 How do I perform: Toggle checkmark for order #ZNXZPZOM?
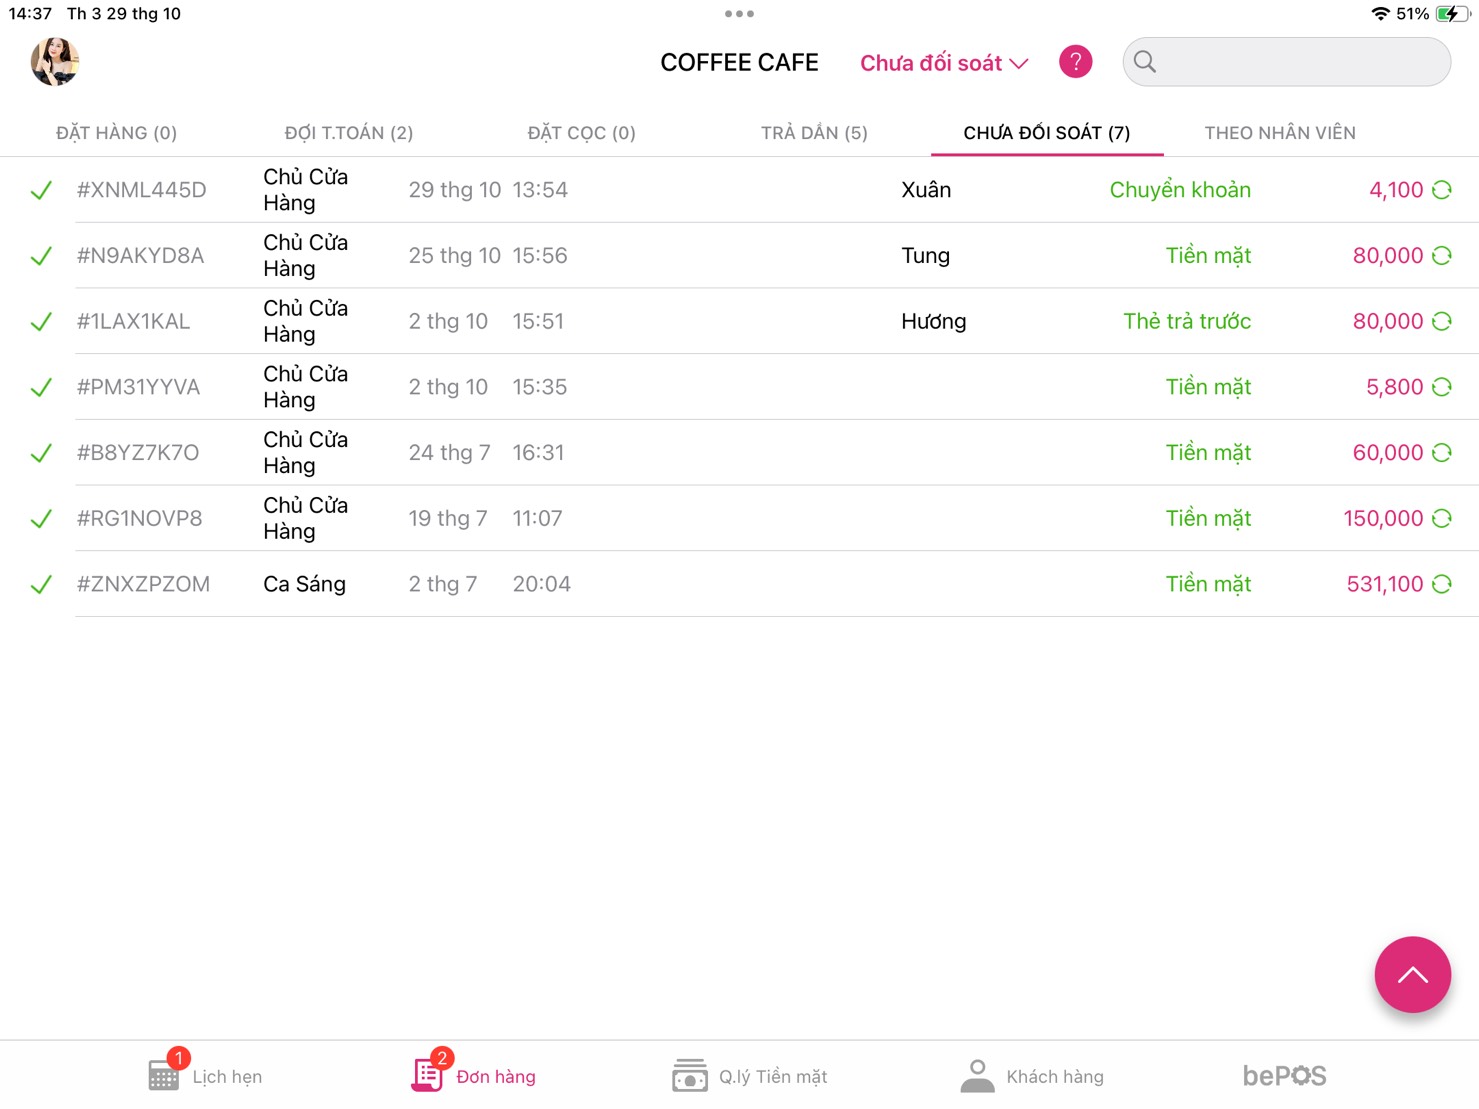tap(41, 585)
